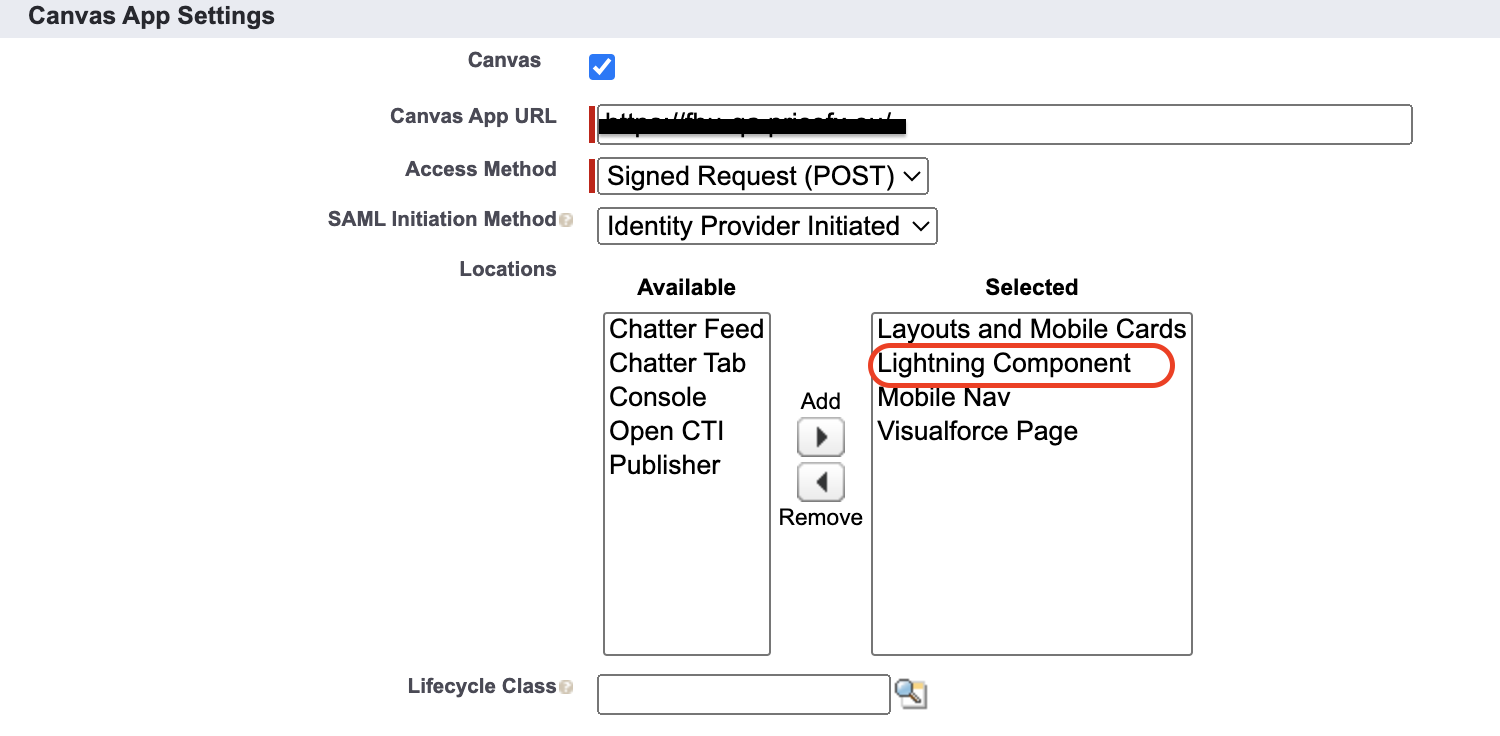Select Lightning Component in Selected list
The image size is (1500, 736).
pos(1004,363)
